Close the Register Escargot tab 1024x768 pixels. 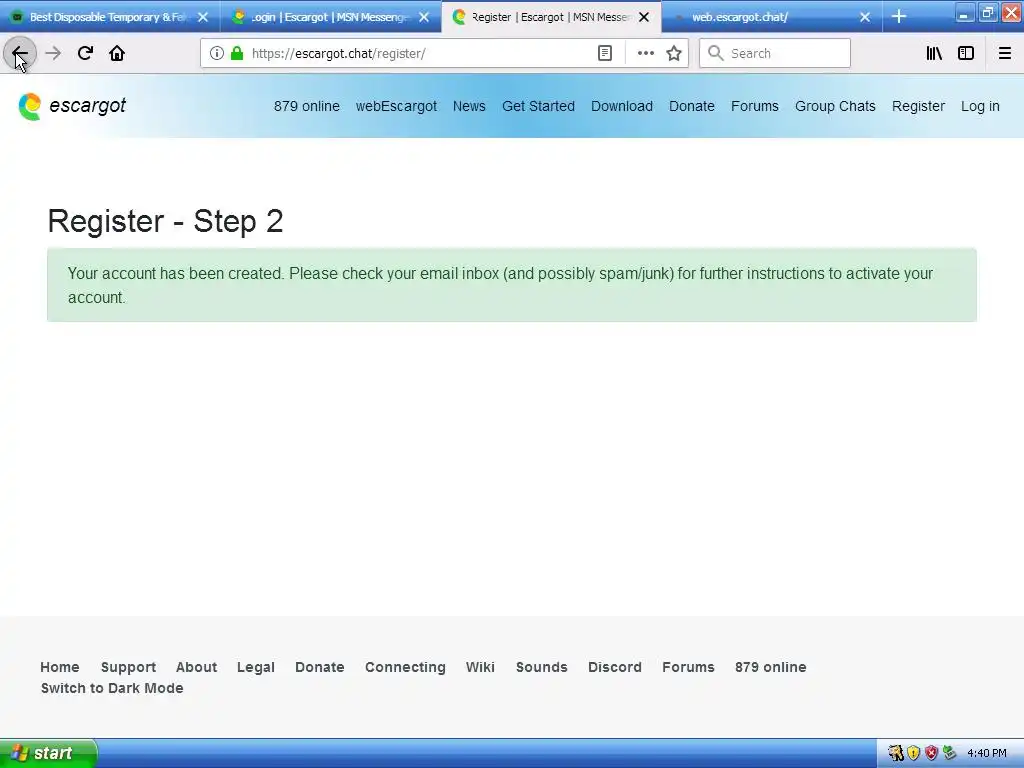(x=644, y=17)
